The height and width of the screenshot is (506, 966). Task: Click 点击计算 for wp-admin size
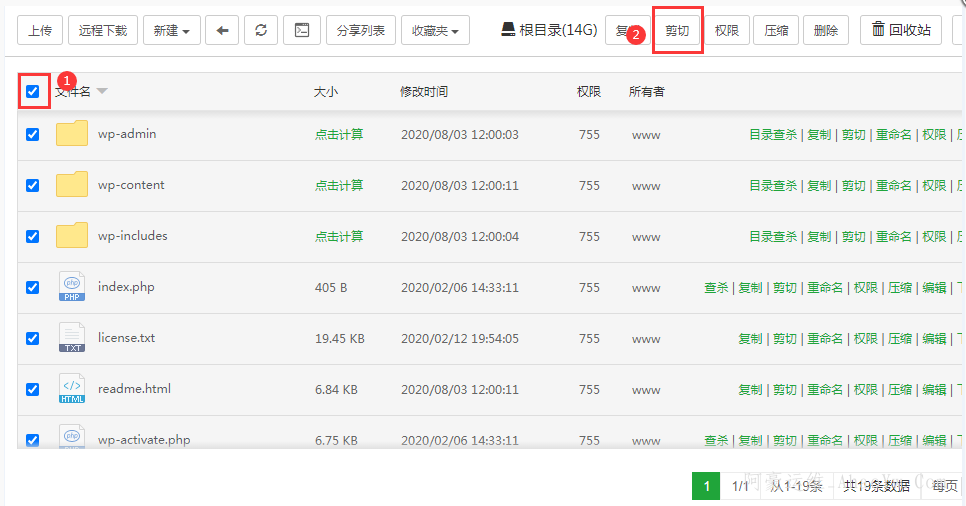click(x=339, y=135)
